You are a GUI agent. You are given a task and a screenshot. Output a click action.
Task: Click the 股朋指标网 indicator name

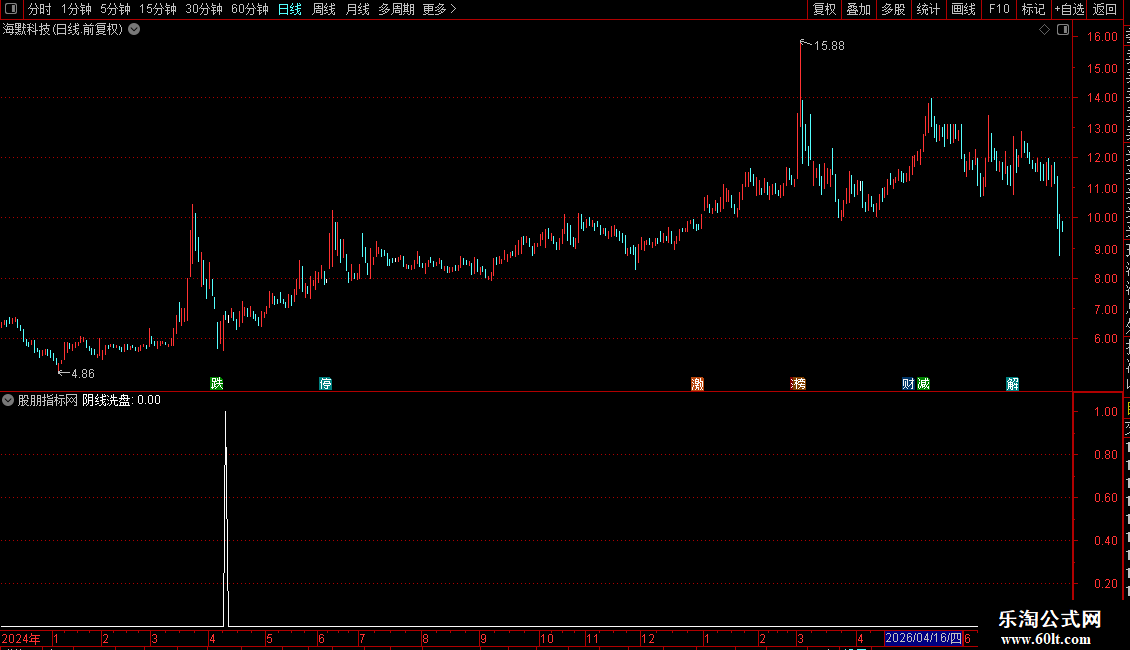click(x=48, y=400)
